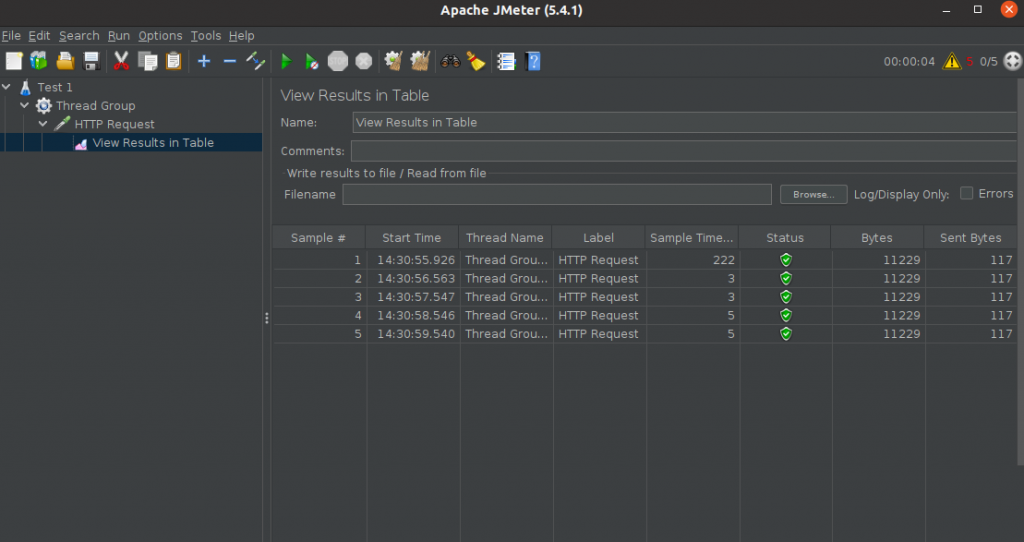The width and height of the screenshot is (1024, 542).
Task: Click the Filename input field
Action: 557,195
